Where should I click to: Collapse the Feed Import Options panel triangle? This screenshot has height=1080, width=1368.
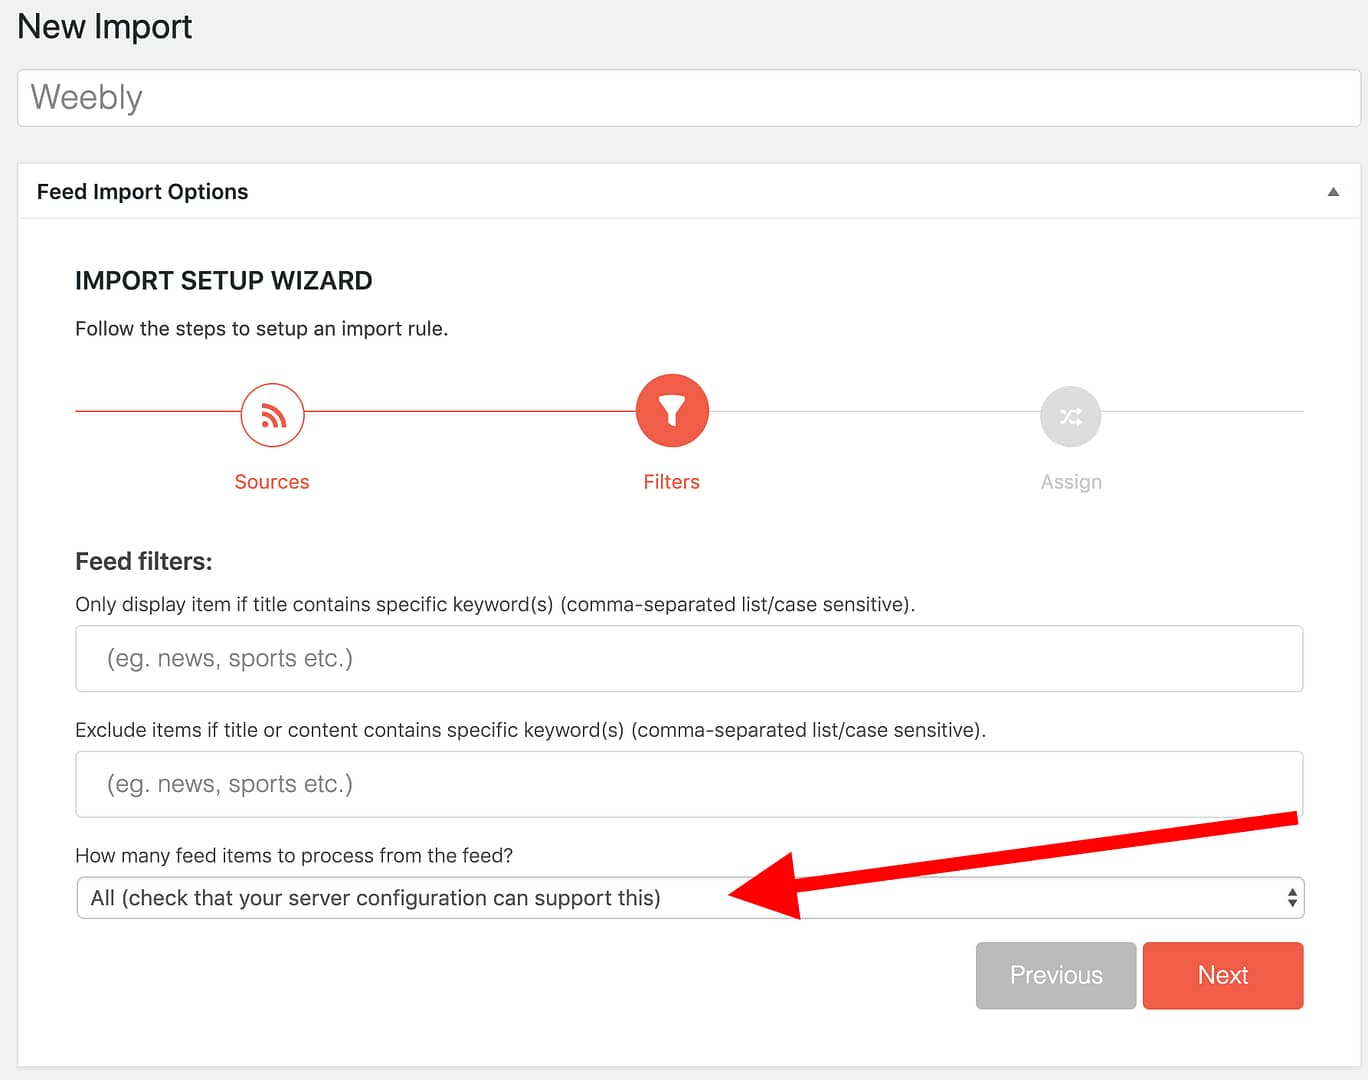point(1332,192)
